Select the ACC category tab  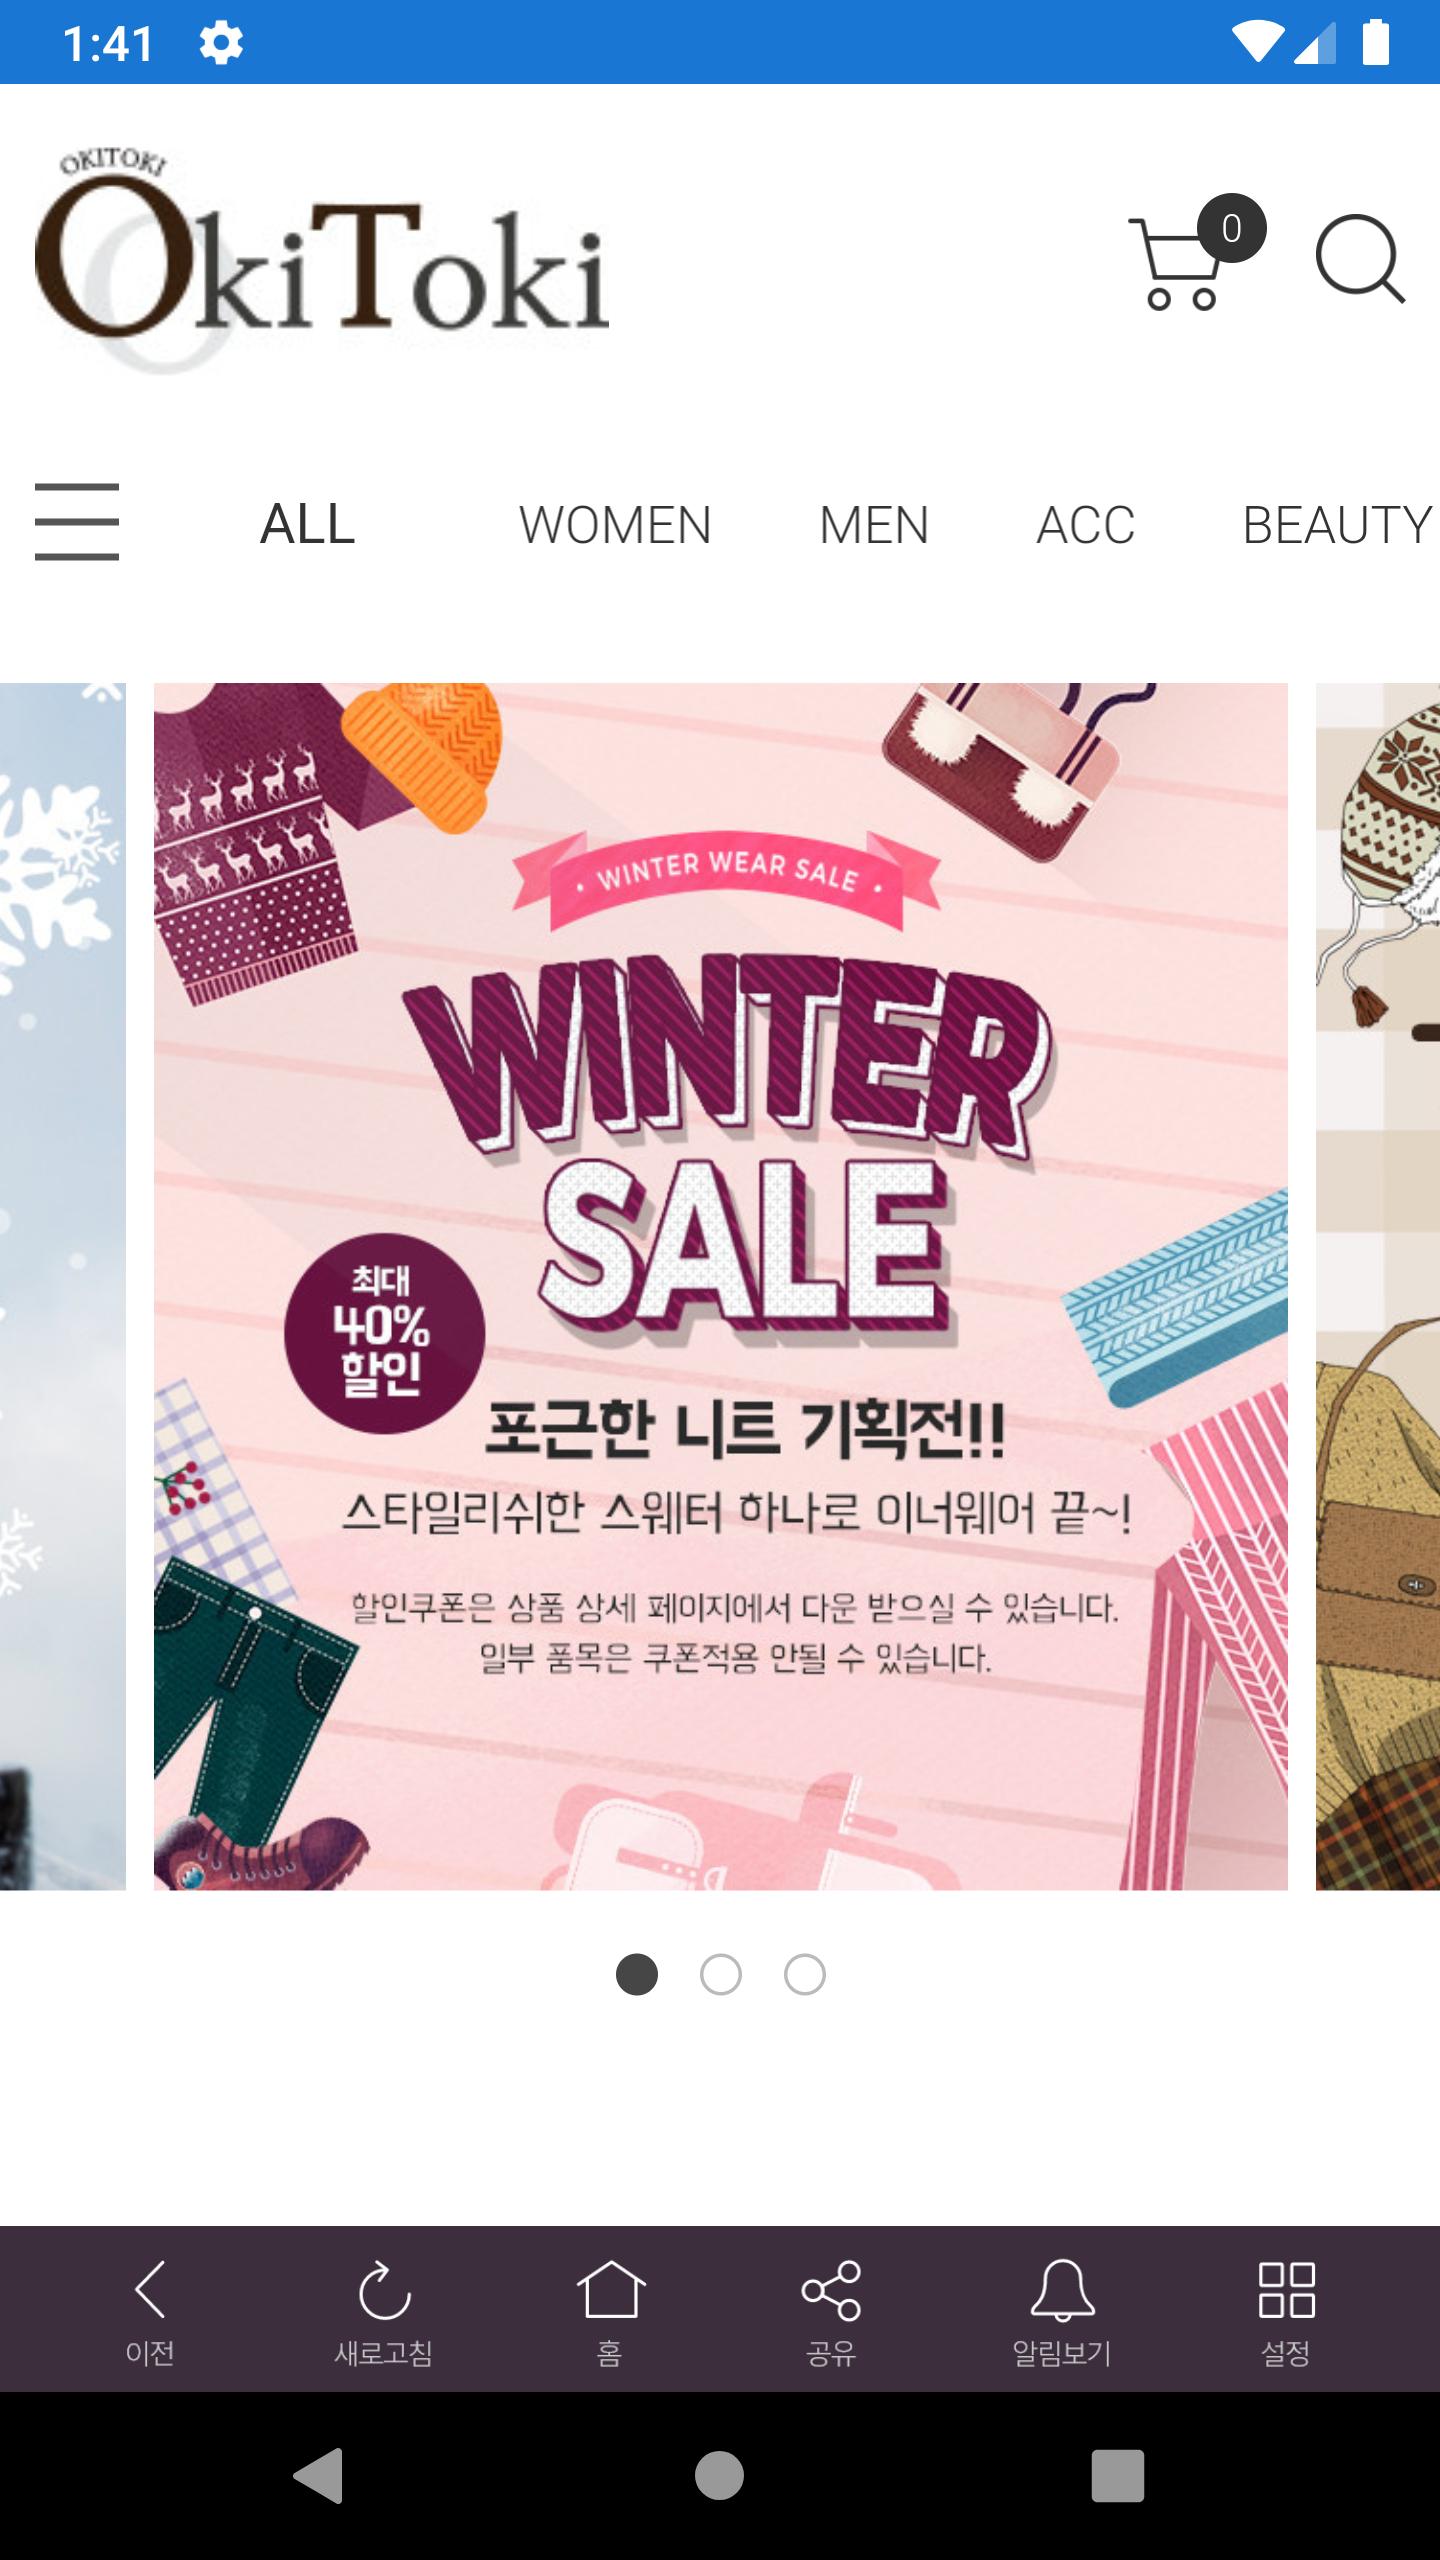(x=1086, y=524)
